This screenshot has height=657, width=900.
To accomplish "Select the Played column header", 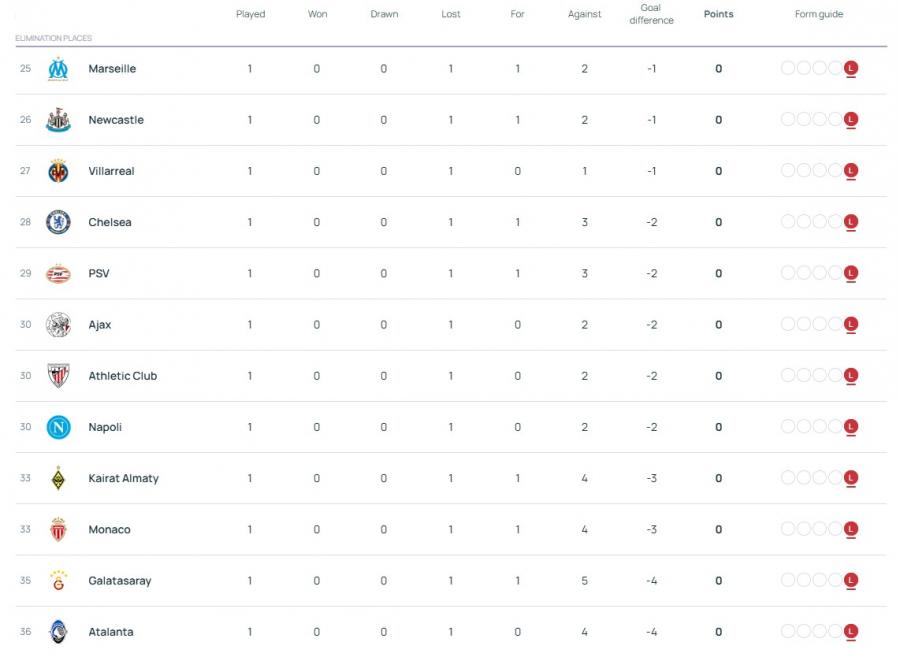I will [x=250, y=14].
